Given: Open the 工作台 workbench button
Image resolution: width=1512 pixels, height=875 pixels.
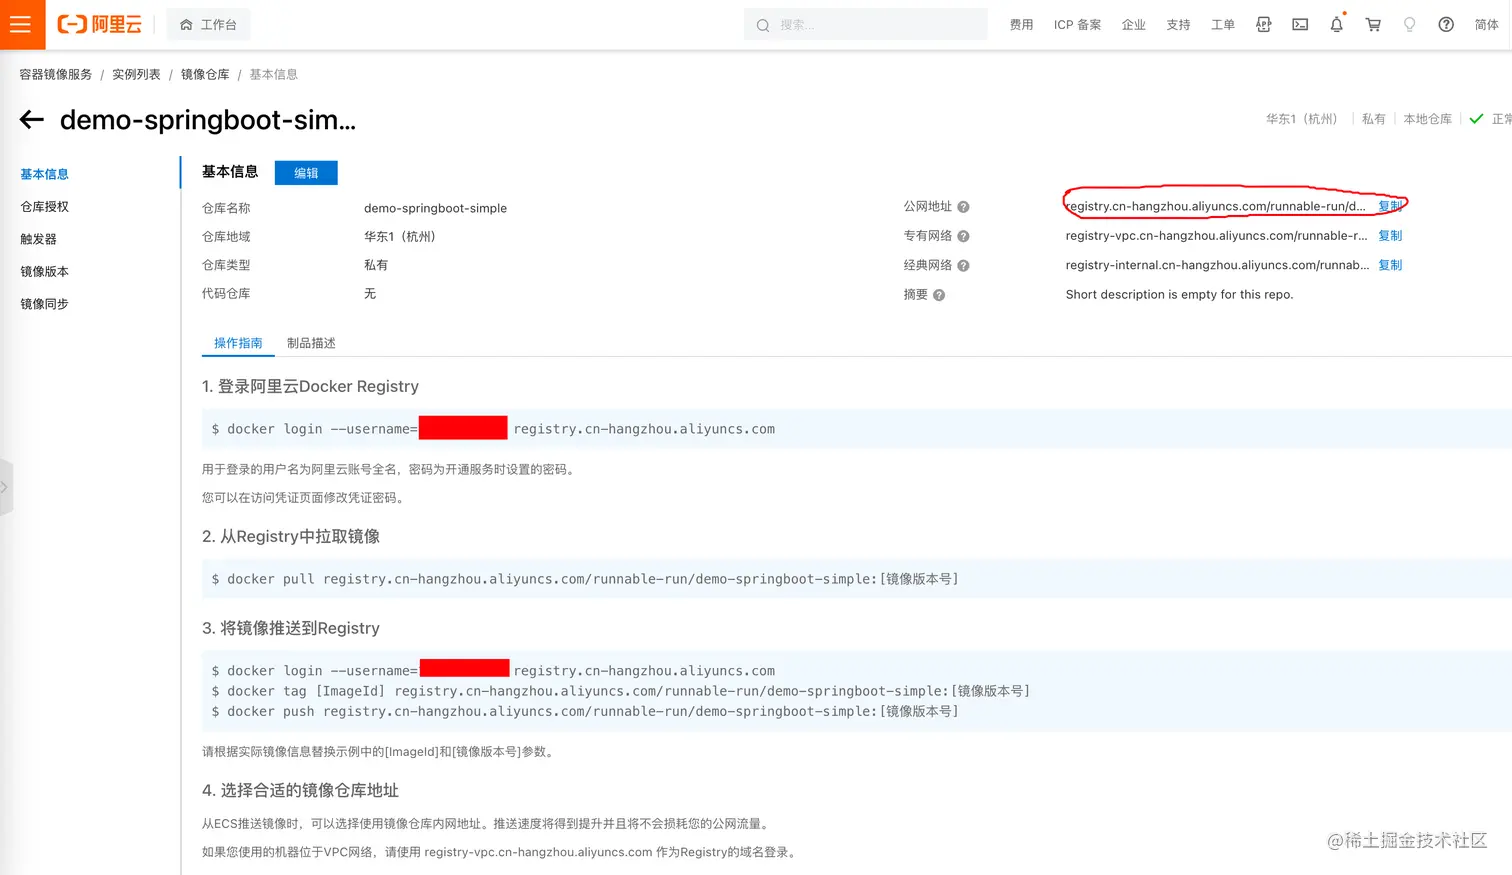Looking at the screenshot, I should 209,24.
